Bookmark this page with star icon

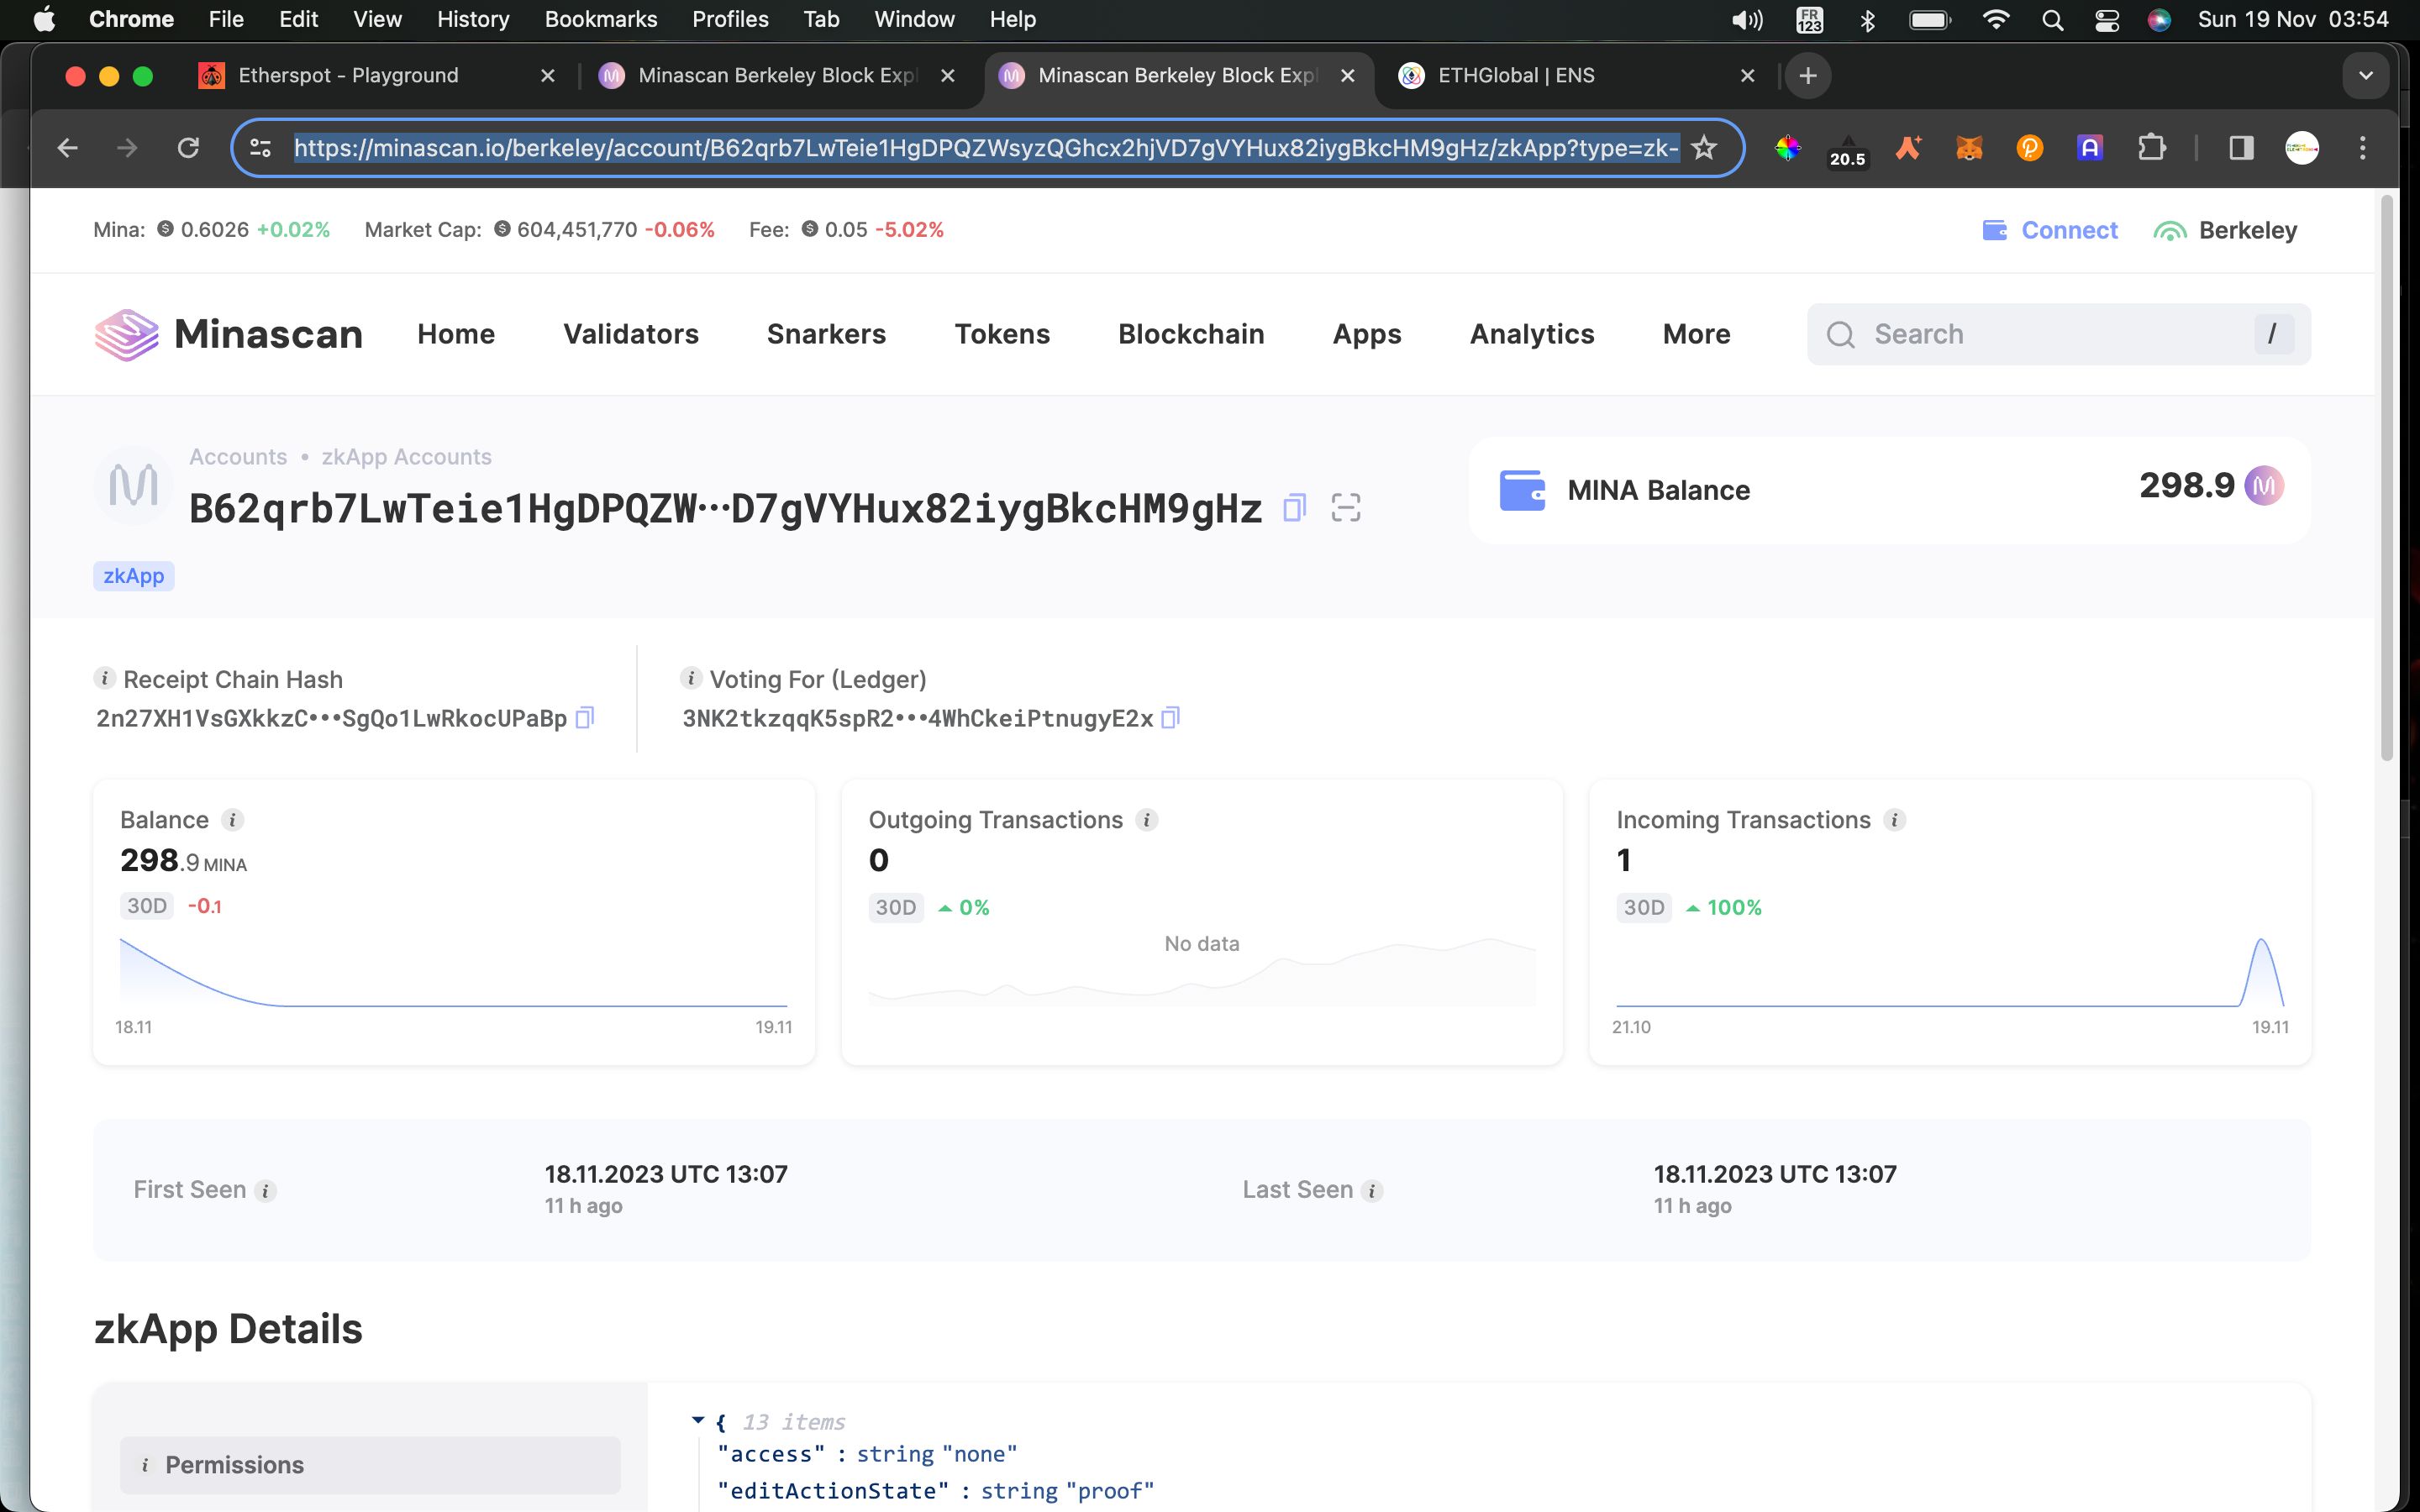(x=1704, y=148)
